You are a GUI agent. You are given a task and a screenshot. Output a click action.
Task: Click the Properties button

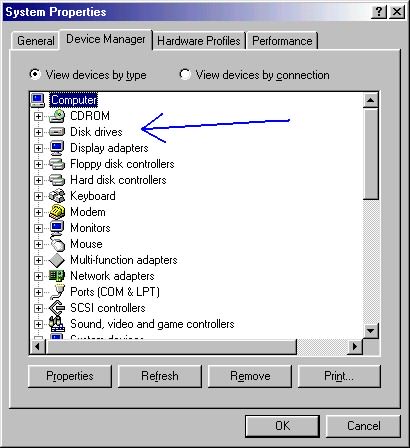point(70,376)
